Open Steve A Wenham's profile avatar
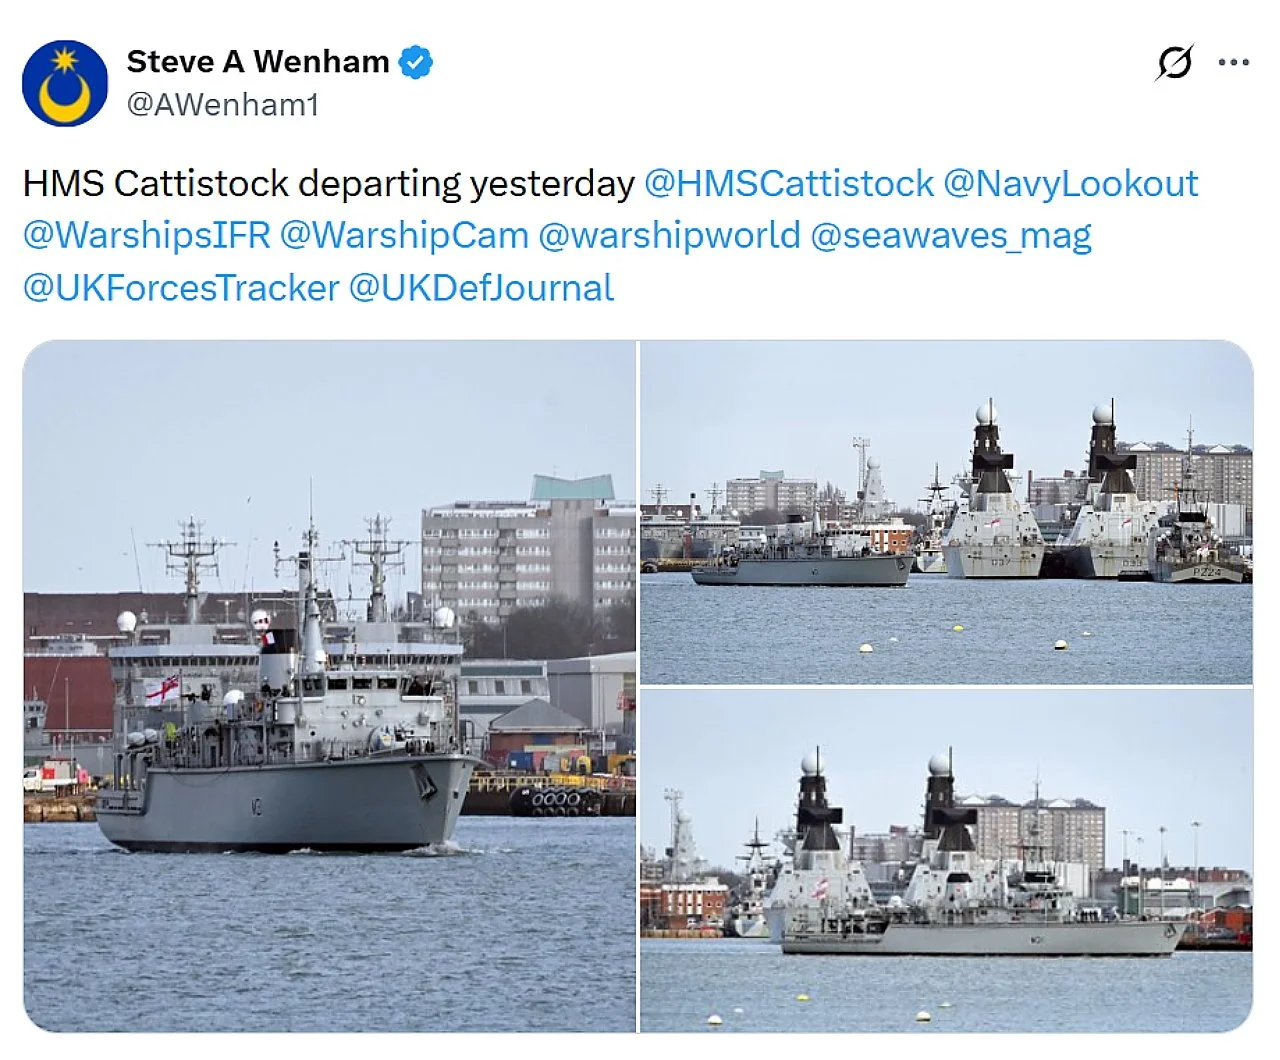 (x=65, y=83)
